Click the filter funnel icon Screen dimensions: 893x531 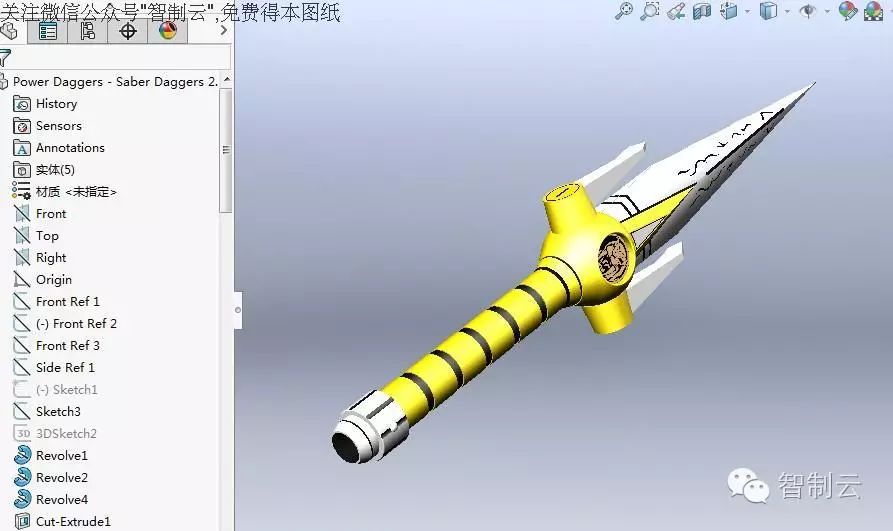point(5,58)
